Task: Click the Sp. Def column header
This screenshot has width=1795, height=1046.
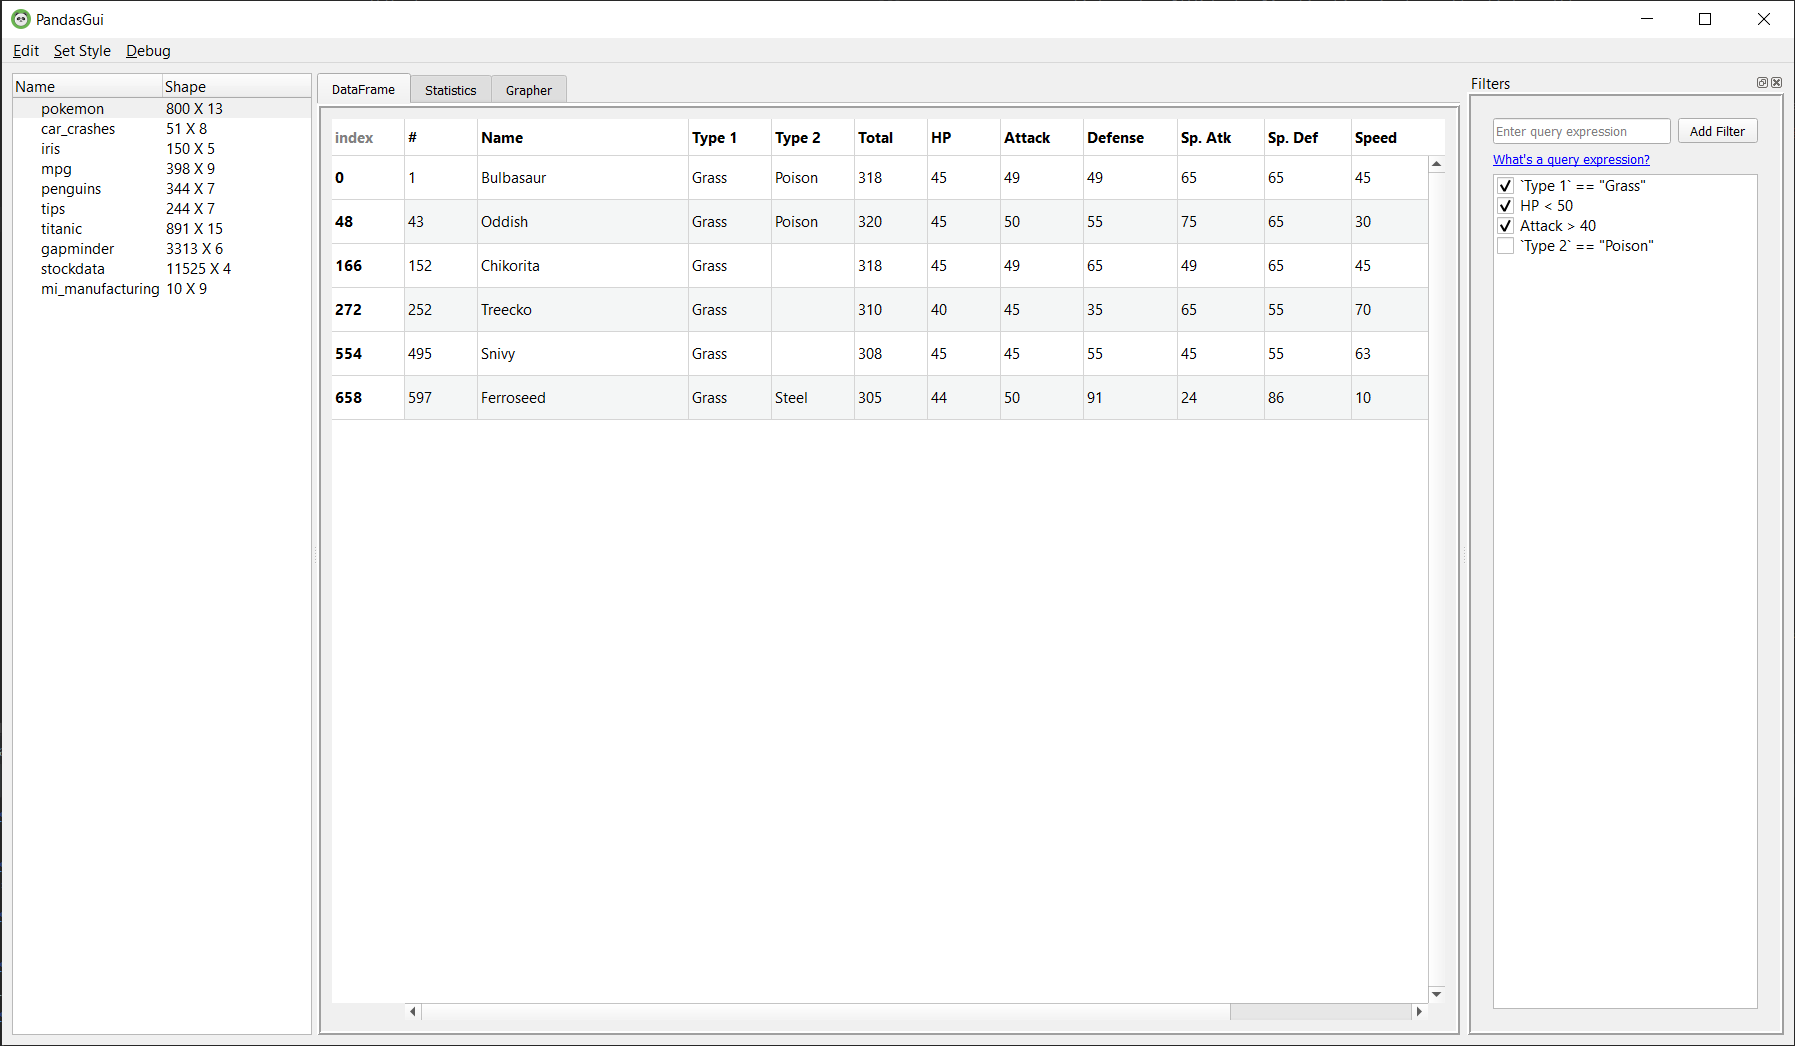Action: point(1307,138)
